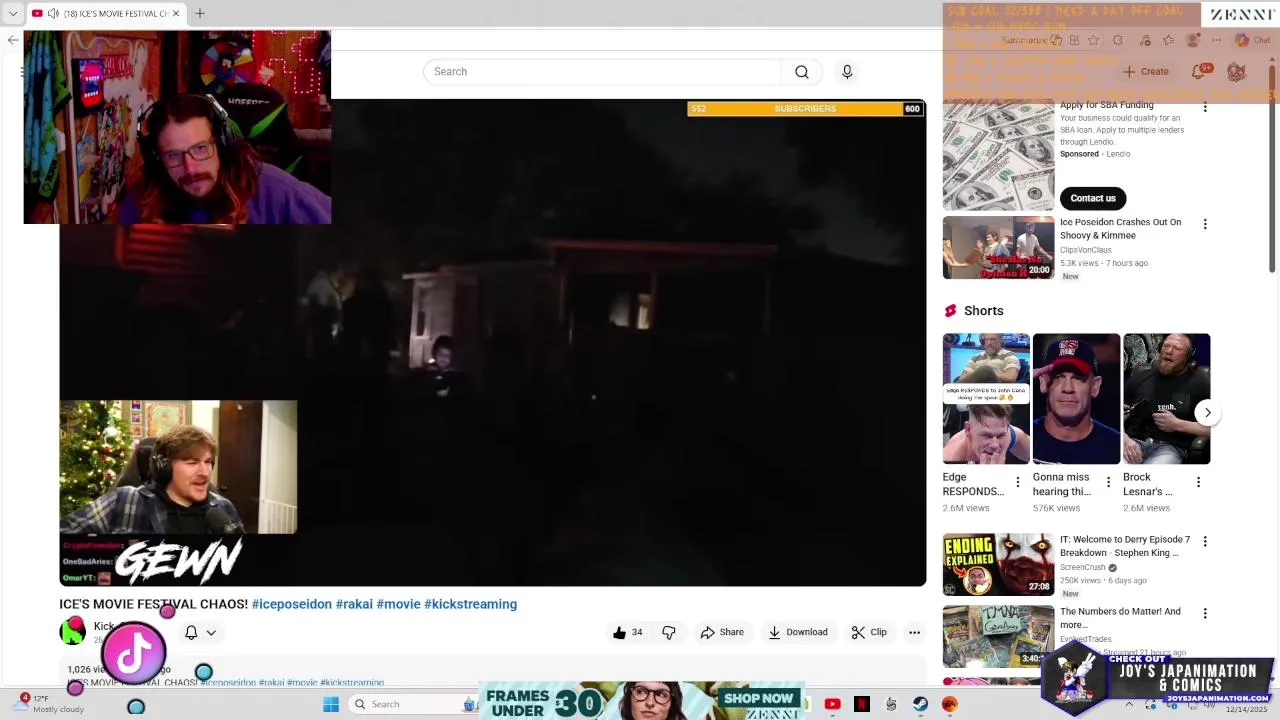The image size is (1280, 720).
Task: Click the SBA Funding money ad image
Action: 998,155
